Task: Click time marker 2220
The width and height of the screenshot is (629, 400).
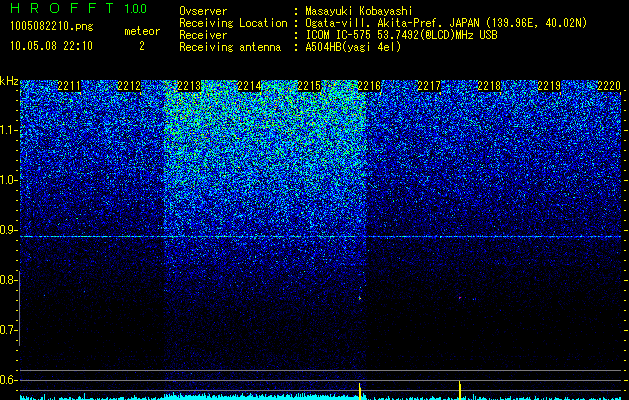Action: 609,86
